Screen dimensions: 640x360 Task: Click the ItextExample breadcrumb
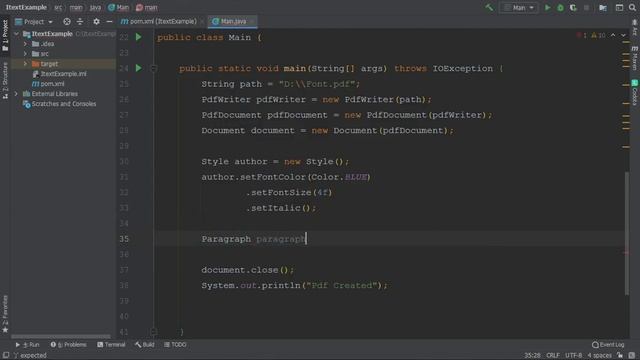pyautogui.click(x=26, y=7)
